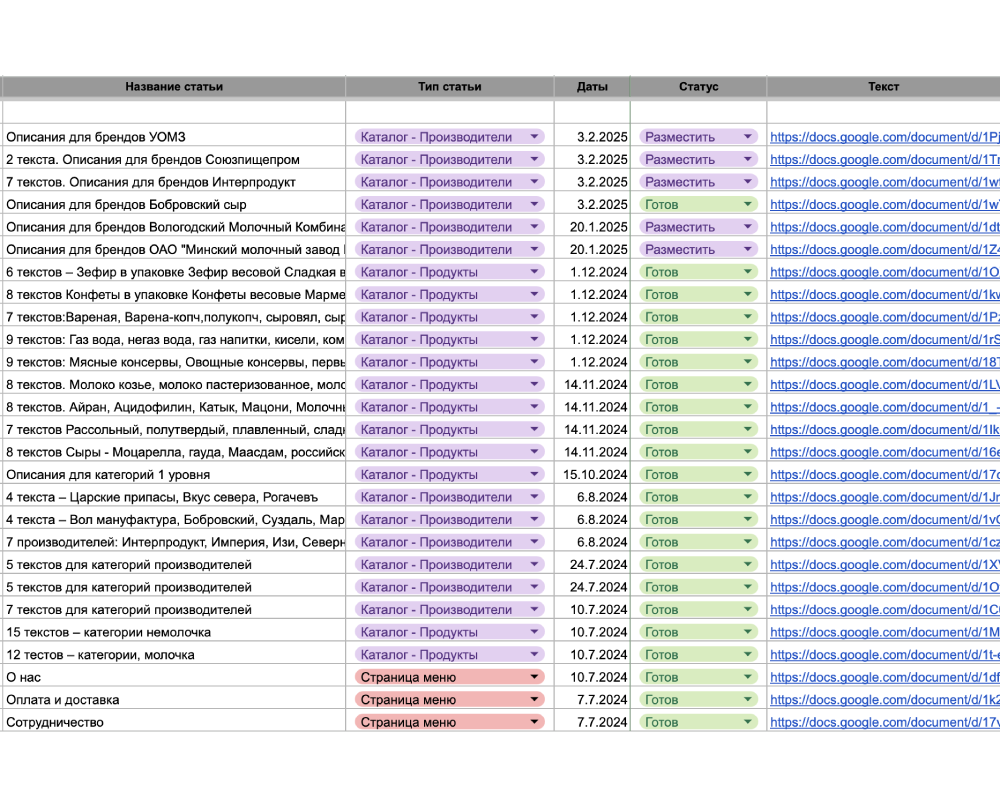Image resolution: width=1000 pixels, height=806 pixels.
Task: Select the 'Даты' column header
Action: pos(592,87)
